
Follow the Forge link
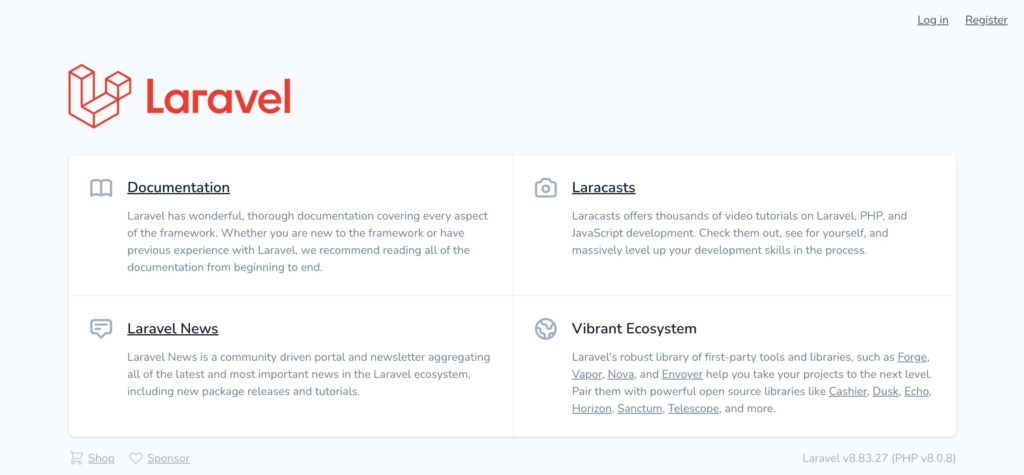click(x=912, y=356)
